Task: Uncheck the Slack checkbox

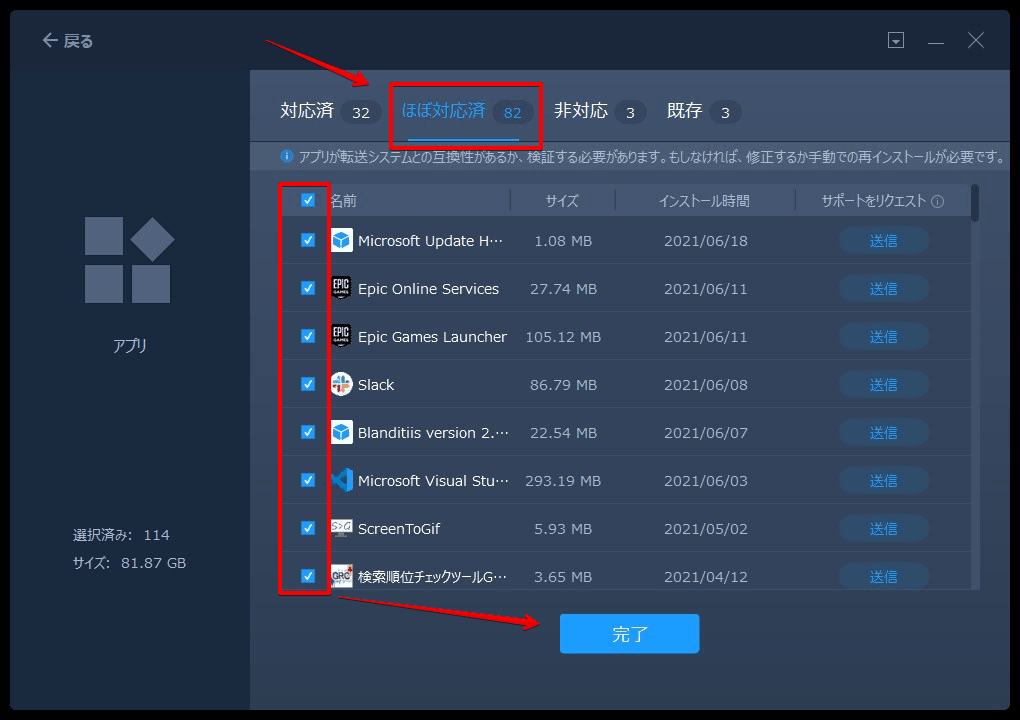Action: tap(308, 384)
